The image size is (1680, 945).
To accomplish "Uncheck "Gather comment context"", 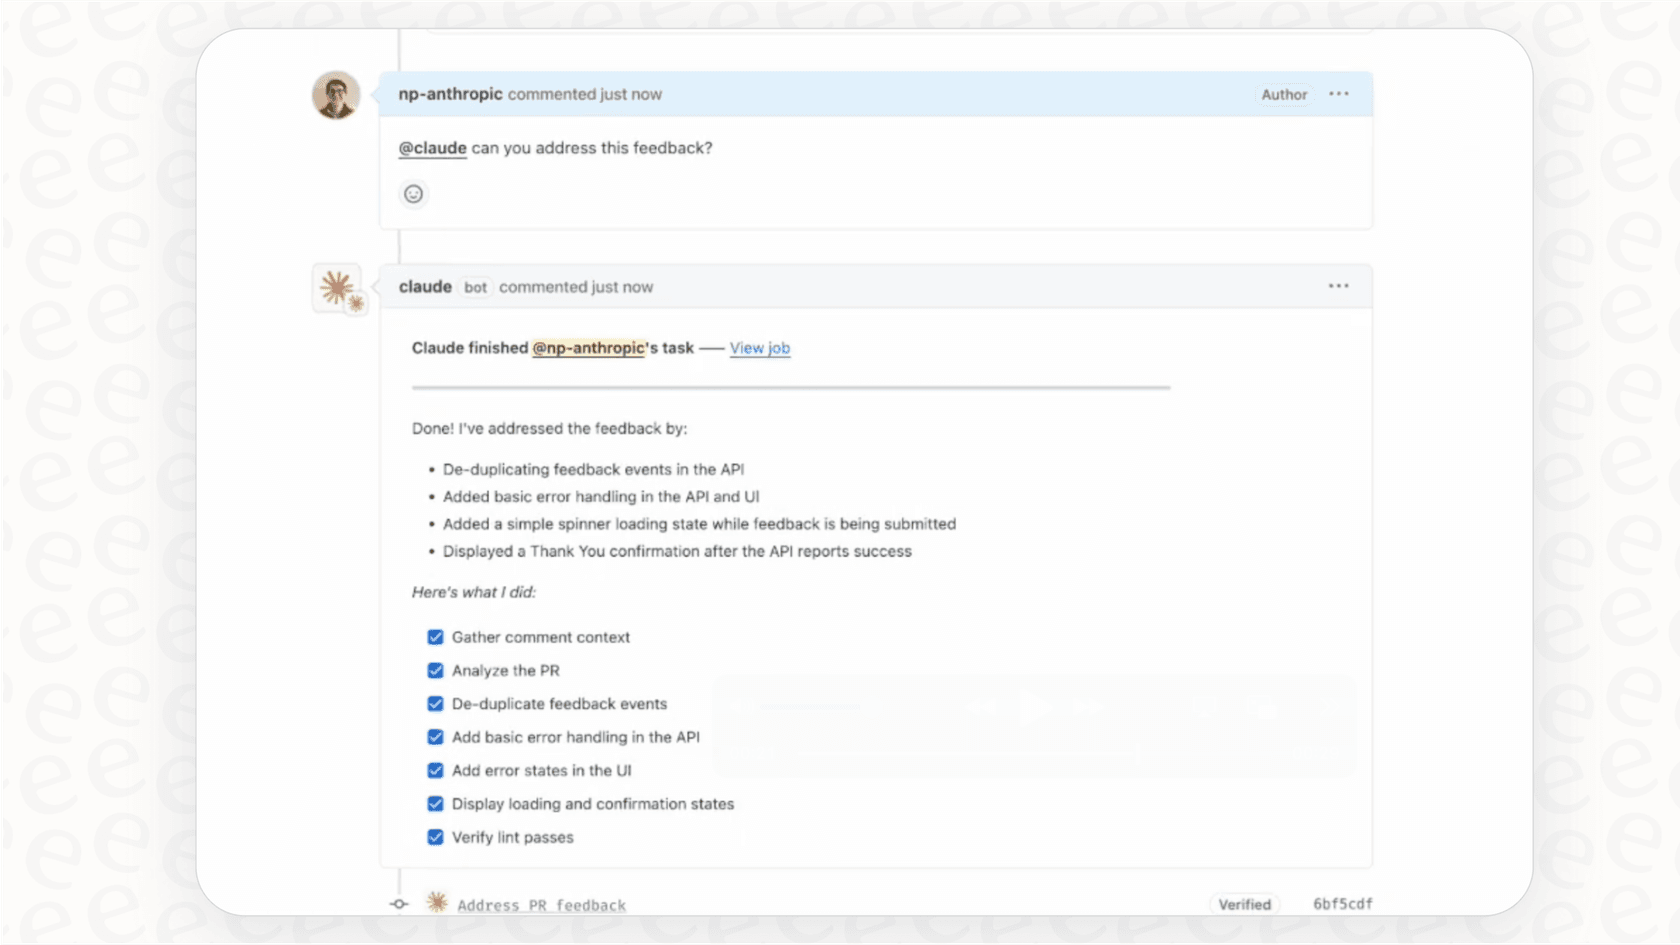I will (435, 637).
